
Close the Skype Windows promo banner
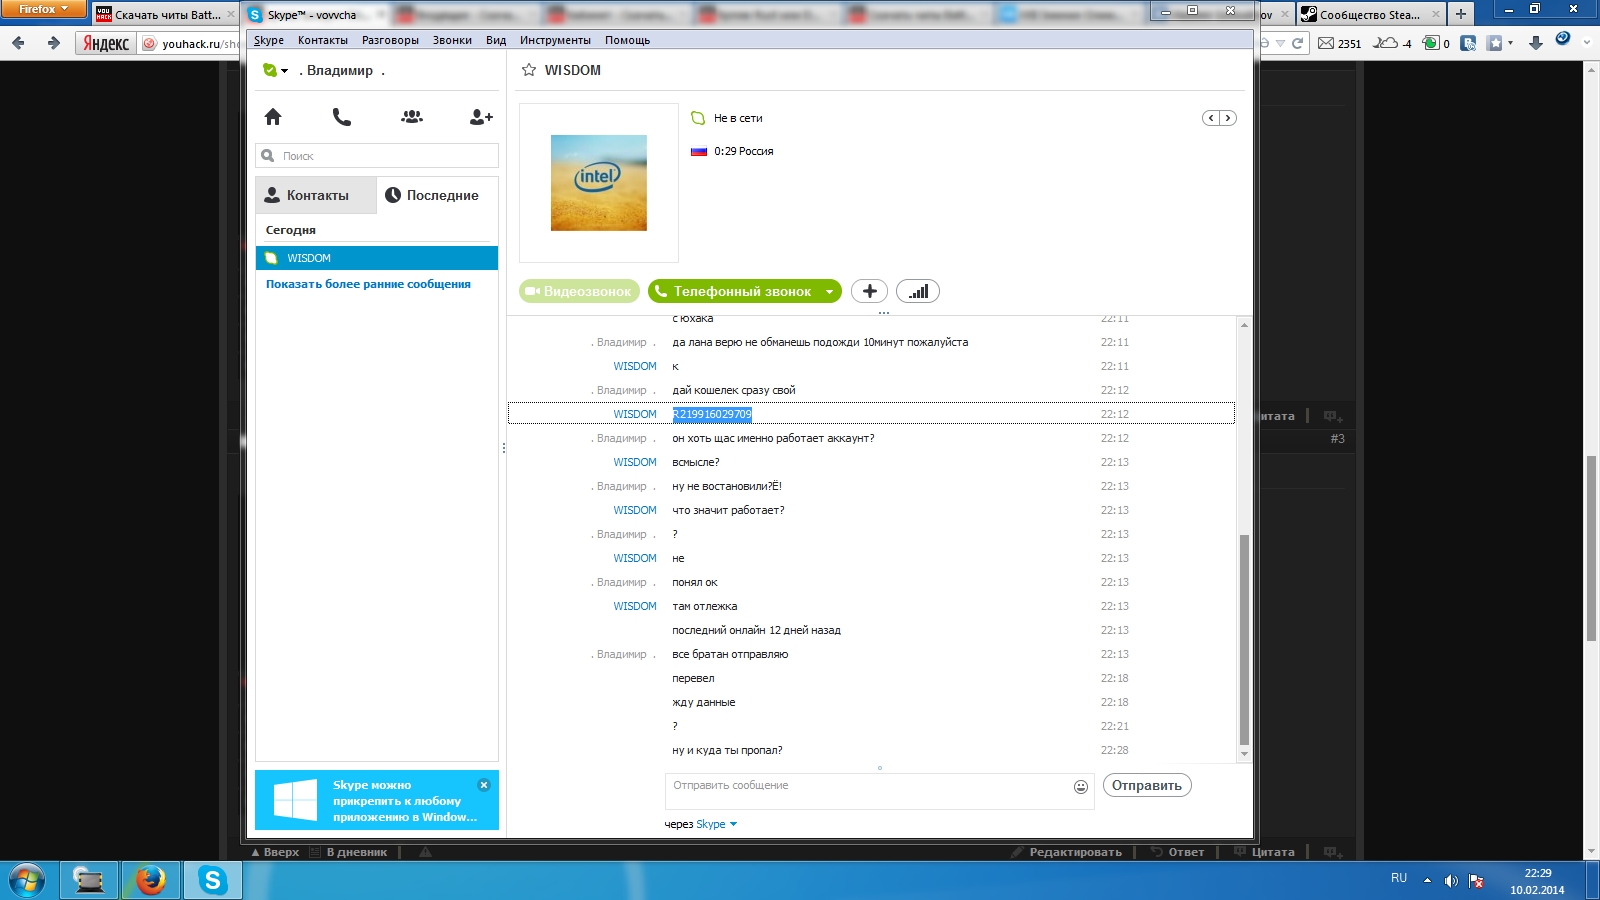pyautogui.click(x=484, y=785)
